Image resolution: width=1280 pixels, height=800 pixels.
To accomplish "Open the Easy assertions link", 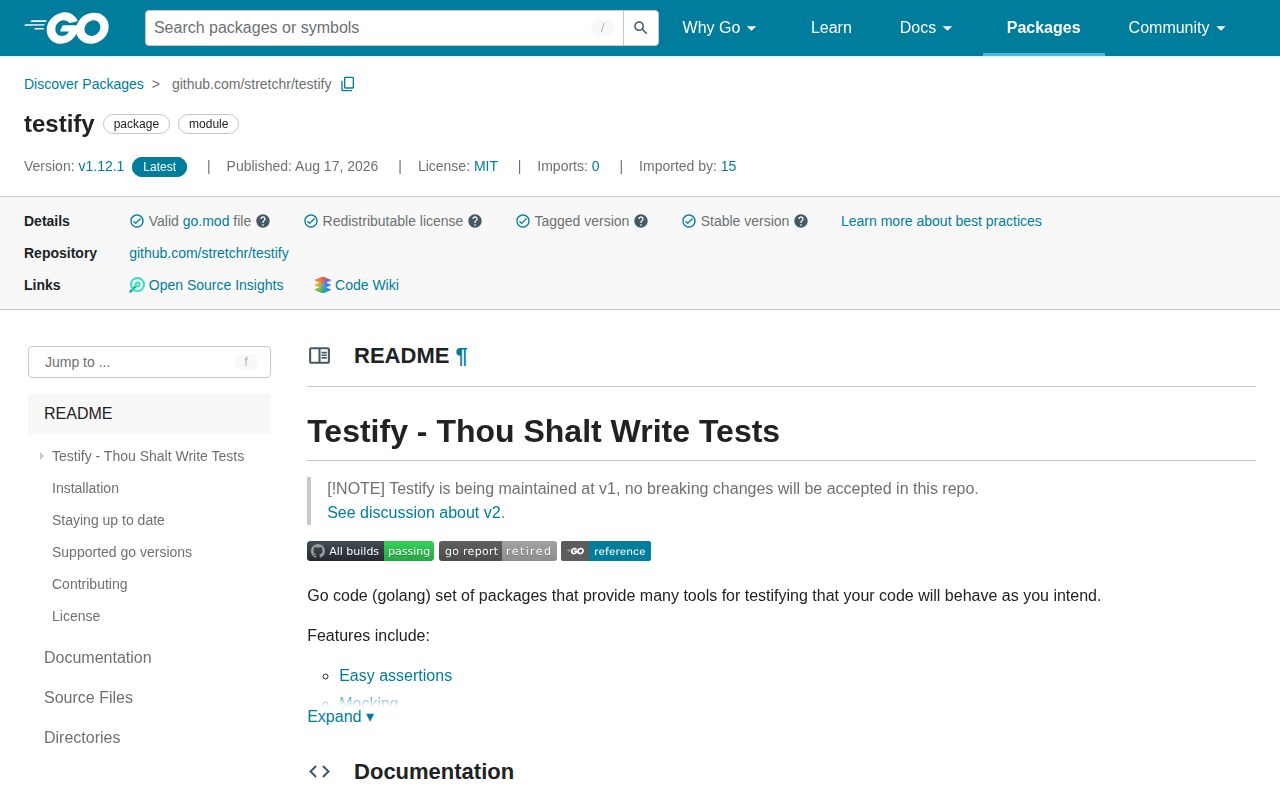I will coord(395,676).
